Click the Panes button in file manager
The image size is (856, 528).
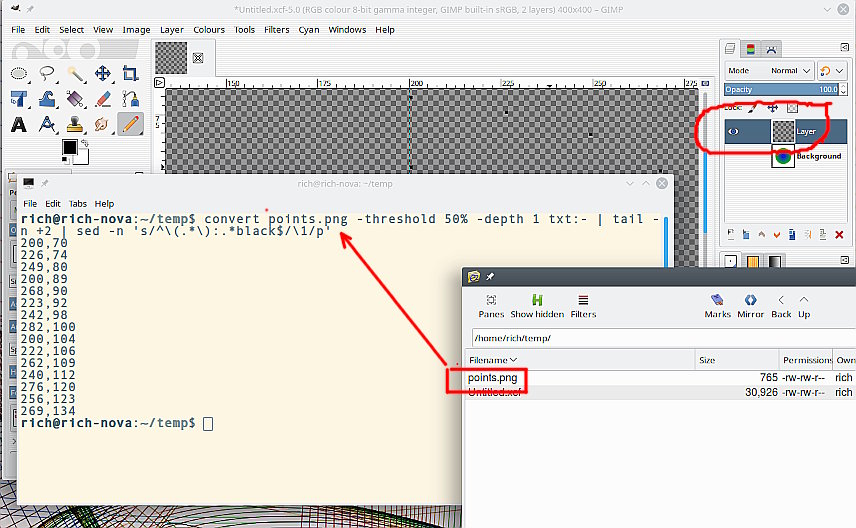491,306
